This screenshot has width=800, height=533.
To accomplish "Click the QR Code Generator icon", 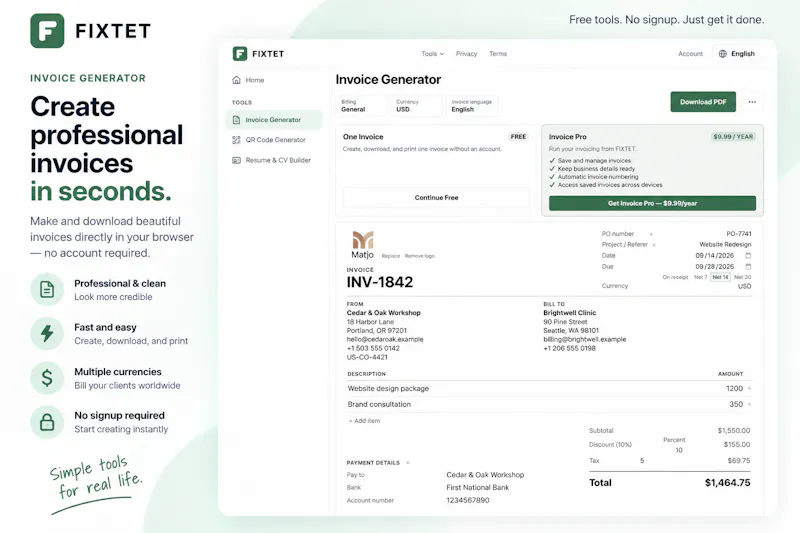I will coord(236,140).
